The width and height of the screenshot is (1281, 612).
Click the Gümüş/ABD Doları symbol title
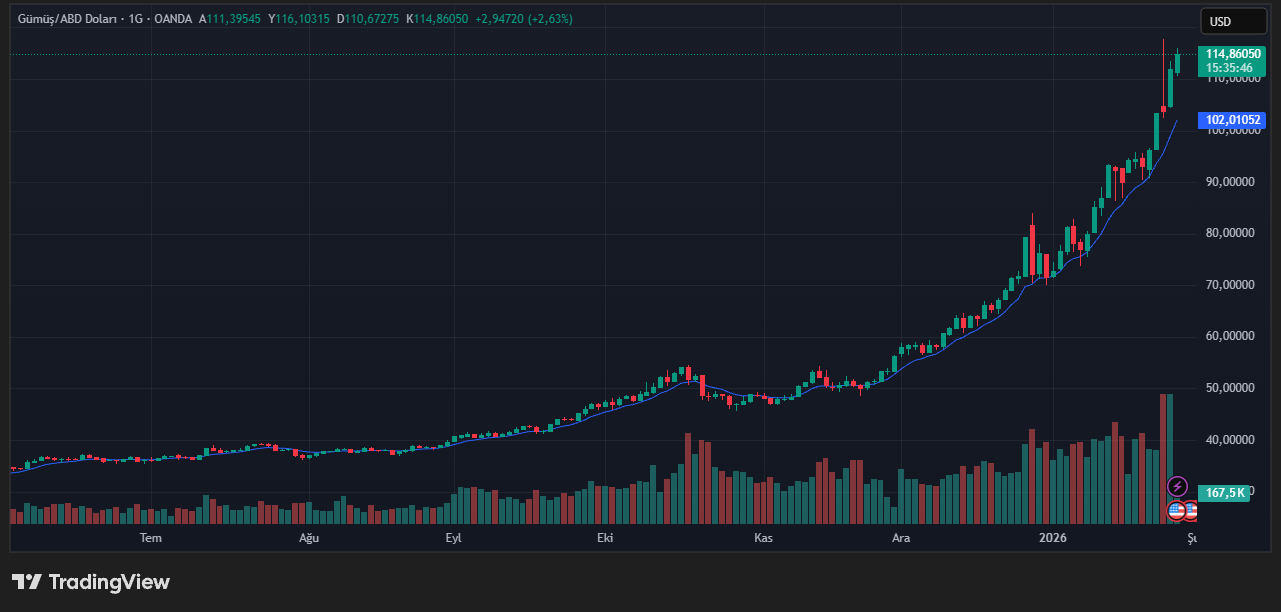pyautogui.click(x=64, y=19)
